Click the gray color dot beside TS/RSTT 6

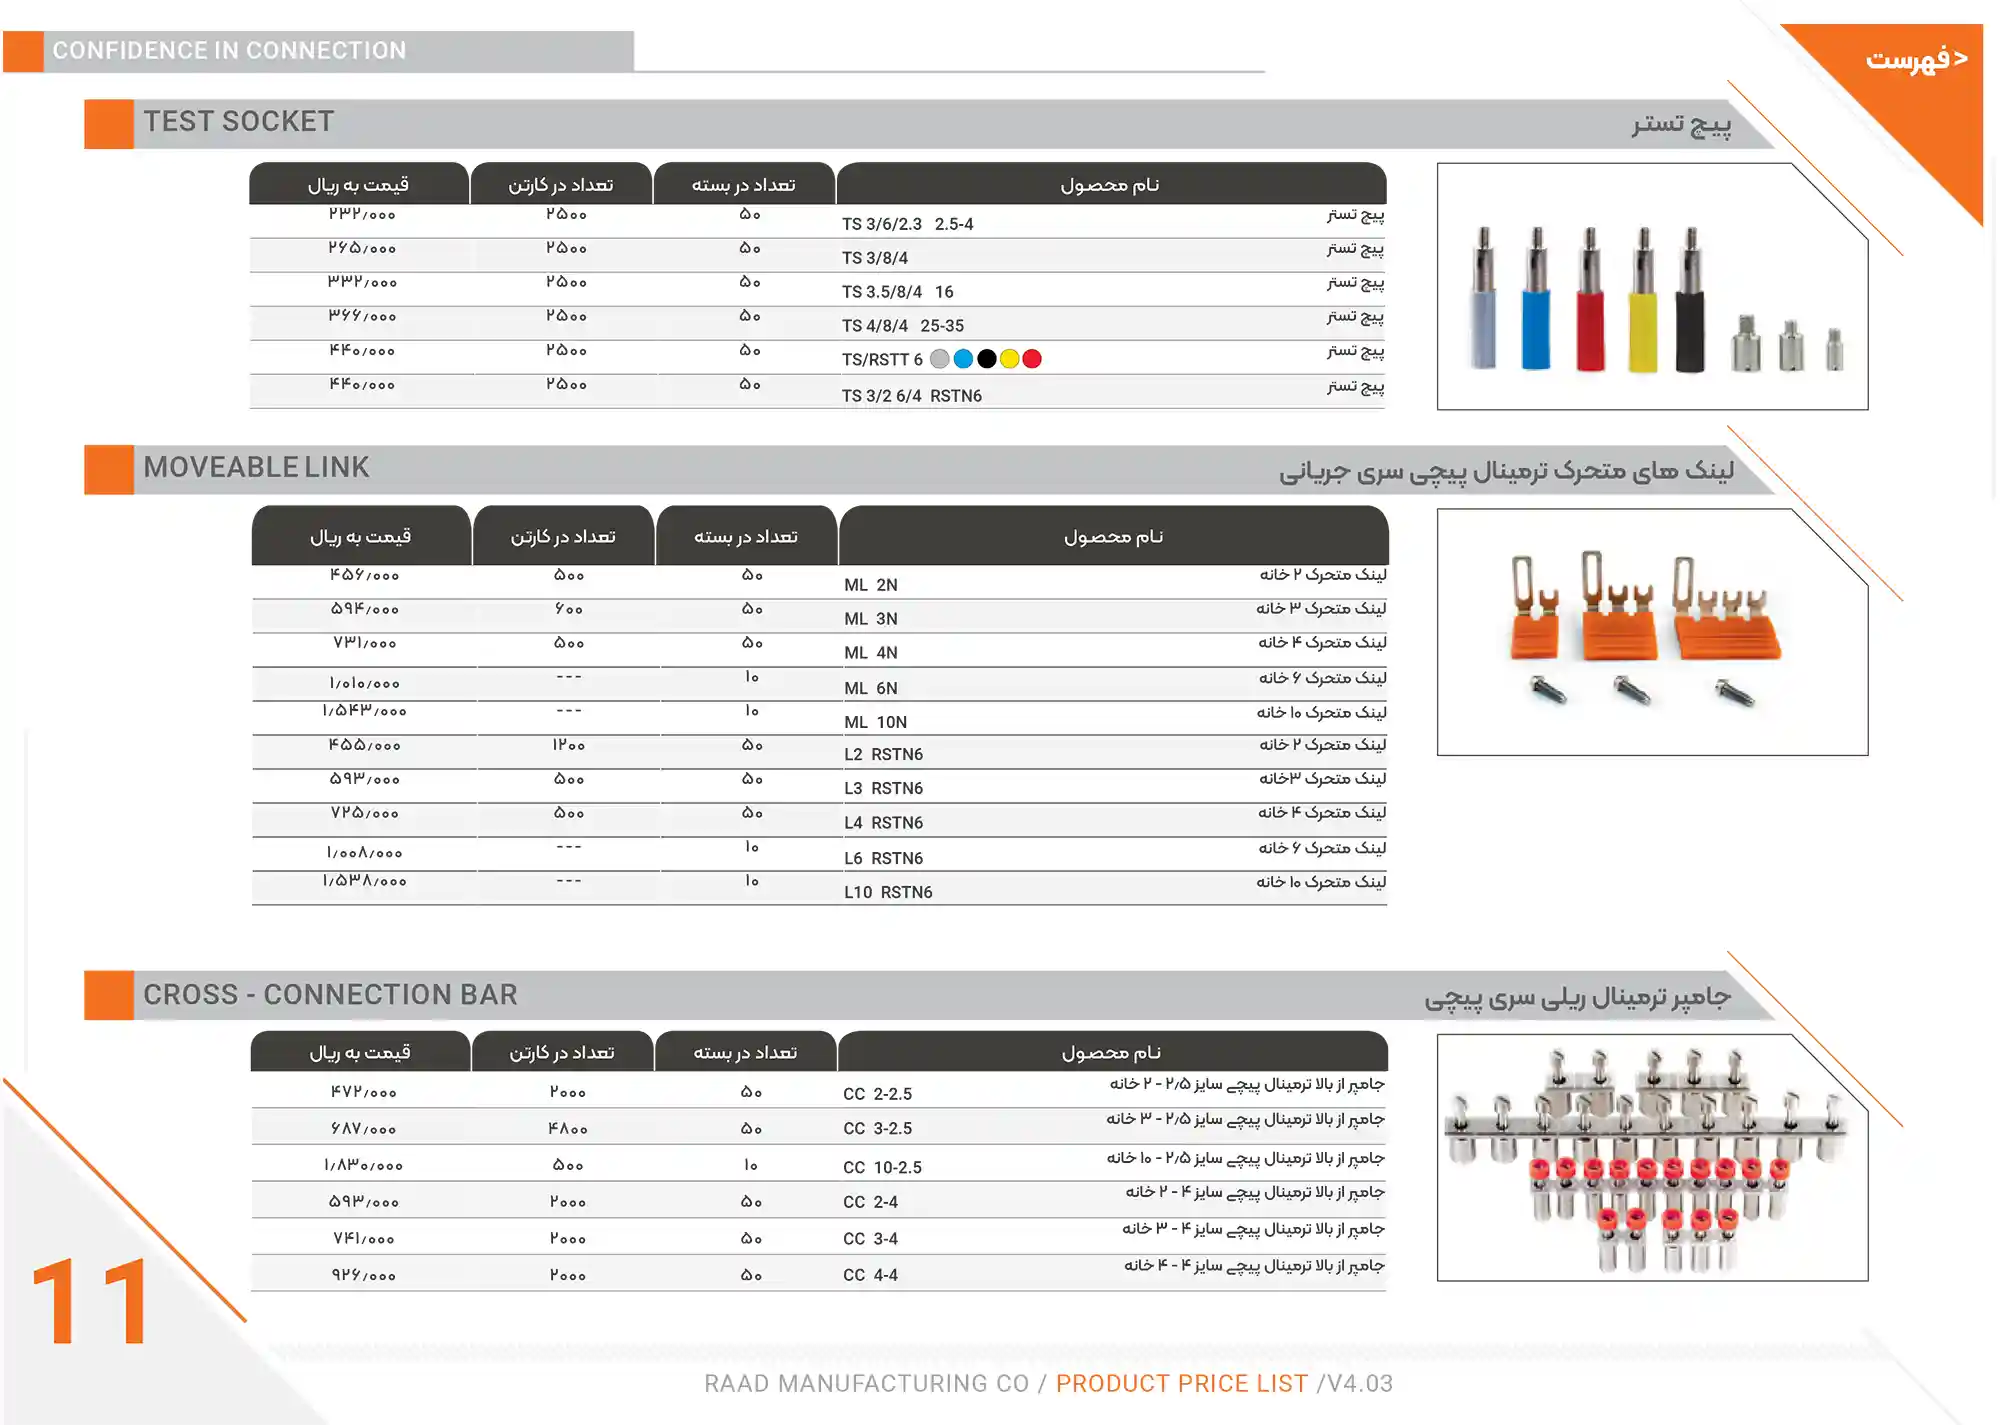[940, 359]
